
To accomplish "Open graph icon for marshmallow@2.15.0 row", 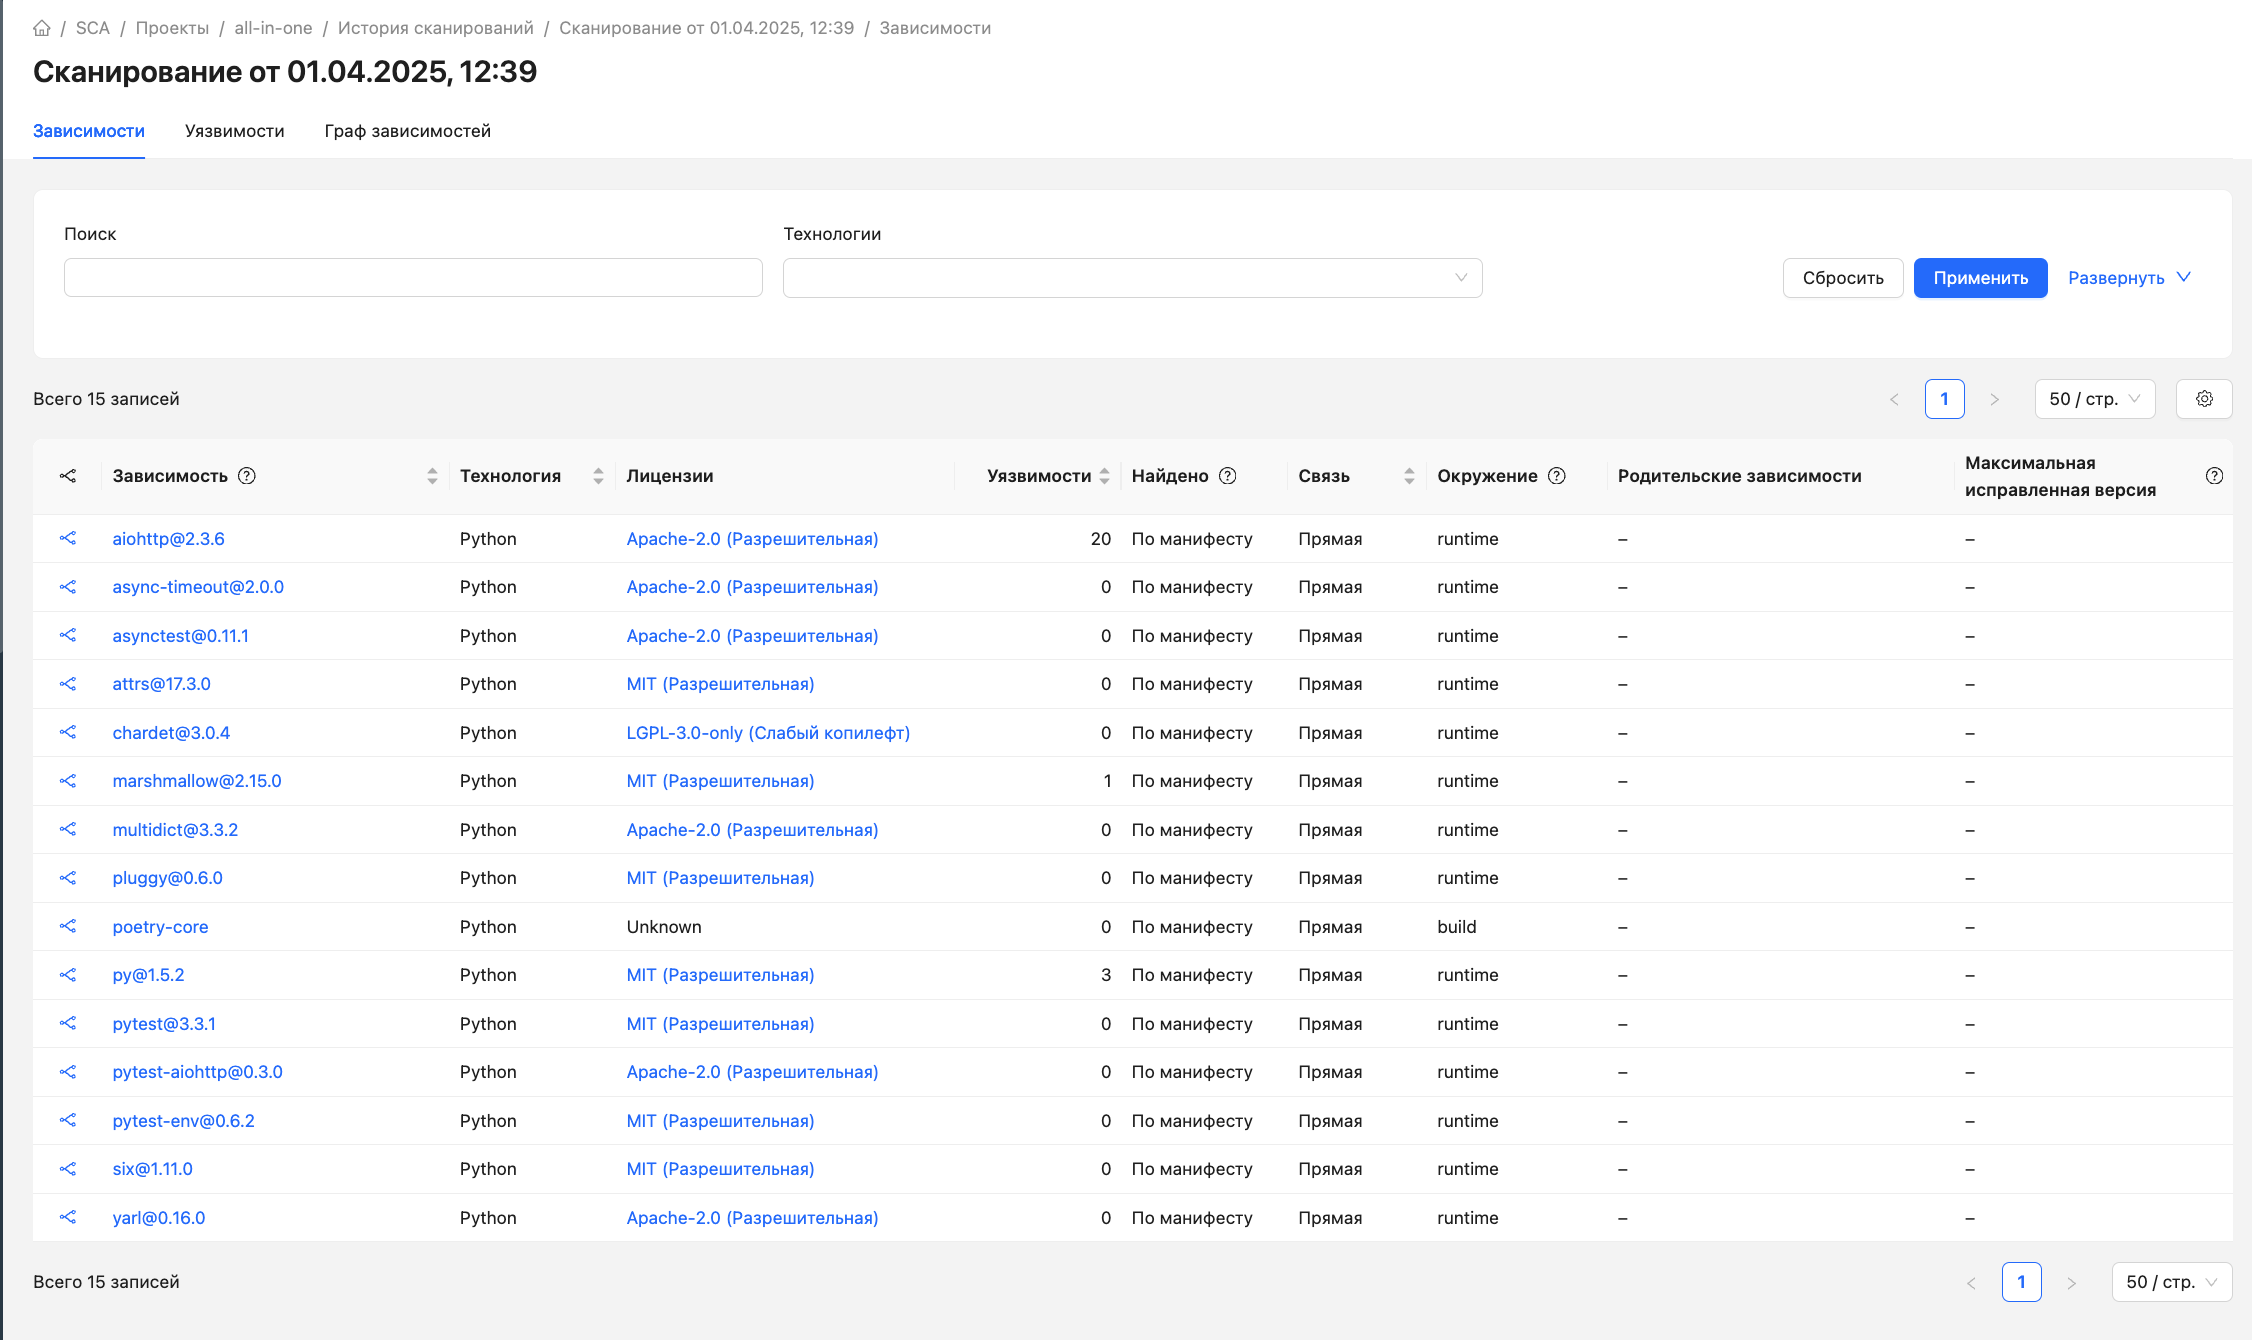I will click(x=68, y=781).
